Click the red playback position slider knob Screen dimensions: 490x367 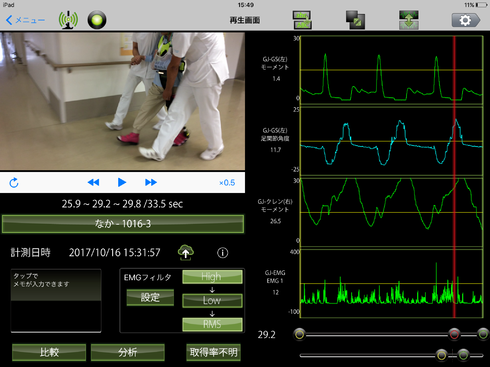click(454, 334)
